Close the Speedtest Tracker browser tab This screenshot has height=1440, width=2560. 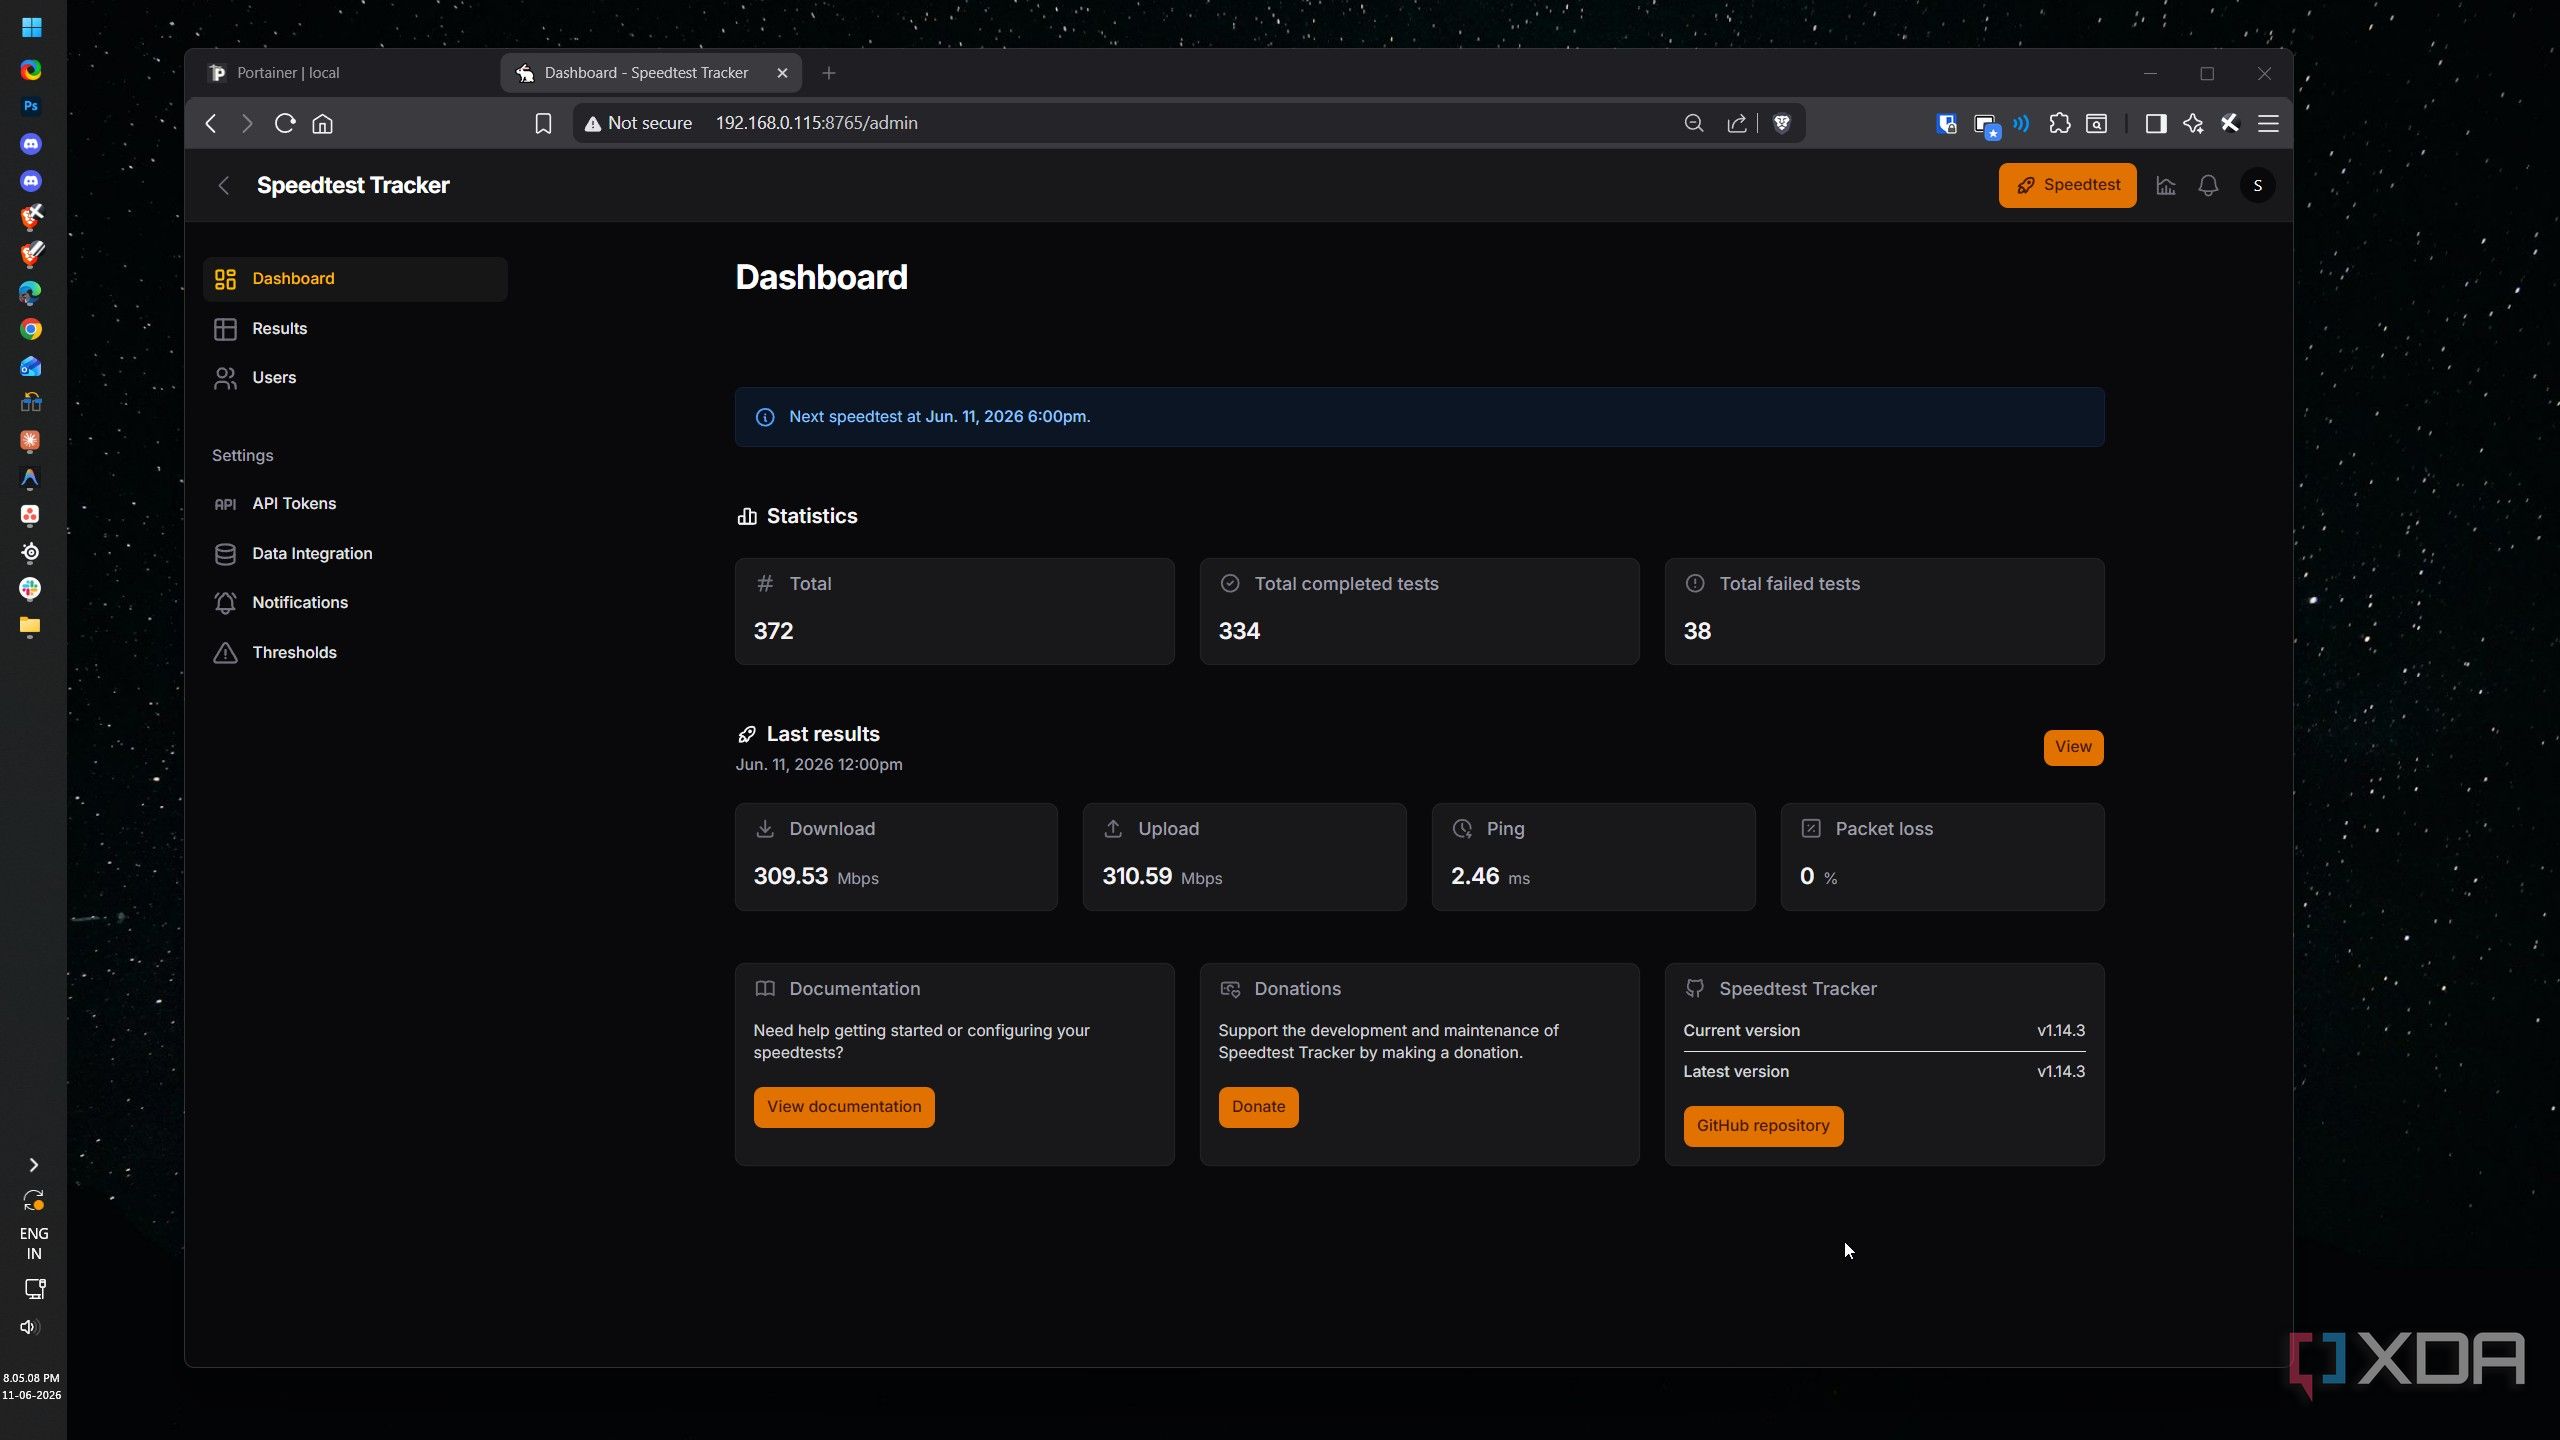[x=782, y=73]
